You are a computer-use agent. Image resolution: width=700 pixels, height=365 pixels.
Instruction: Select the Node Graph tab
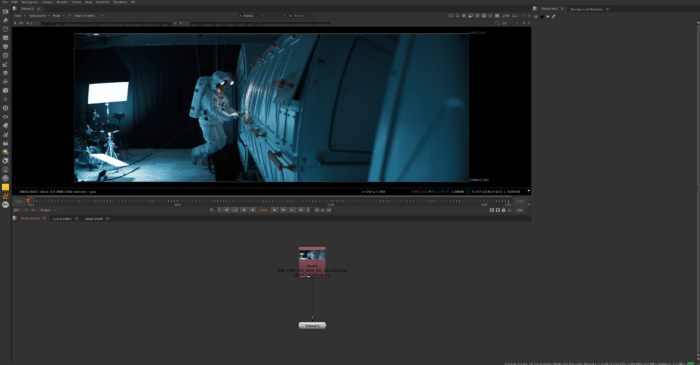coord(30,219)
